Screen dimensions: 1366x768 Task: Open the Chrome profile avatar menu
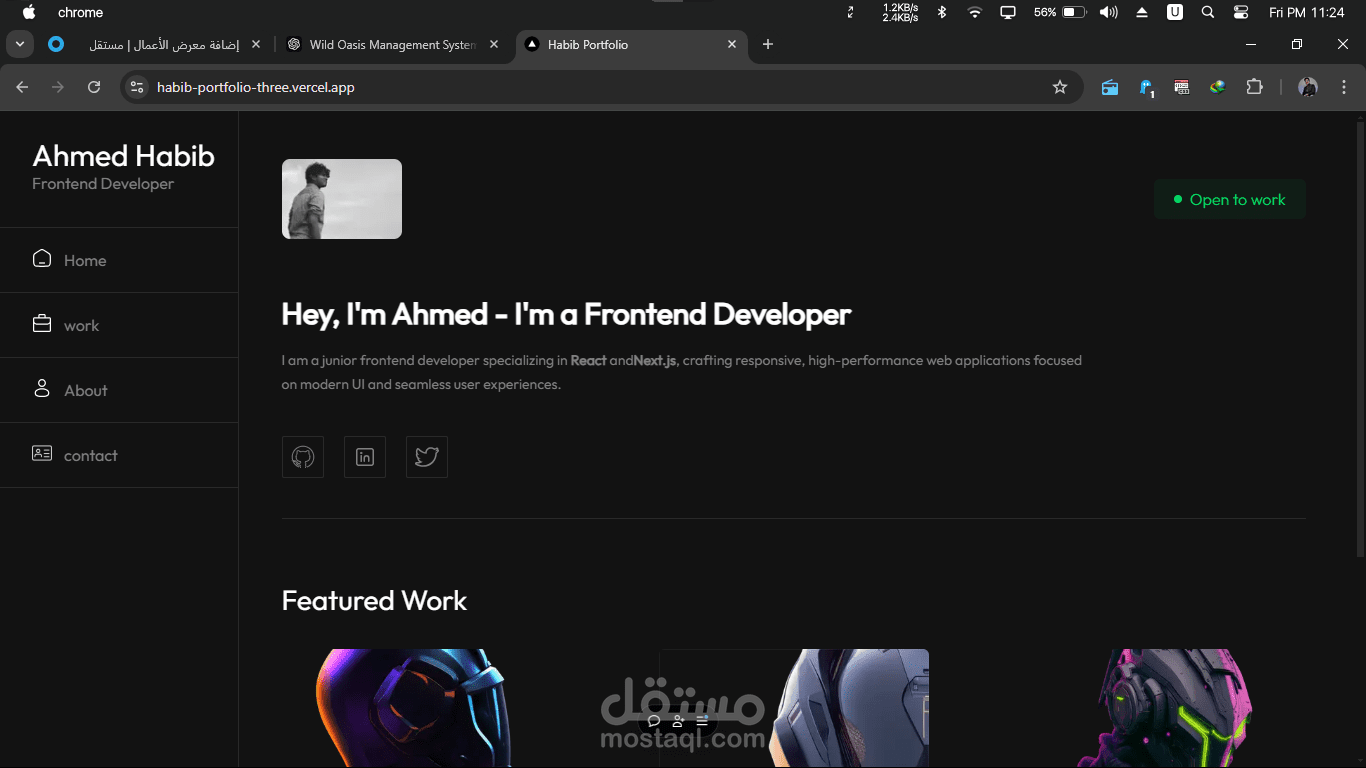click(x=1307, y=87)
